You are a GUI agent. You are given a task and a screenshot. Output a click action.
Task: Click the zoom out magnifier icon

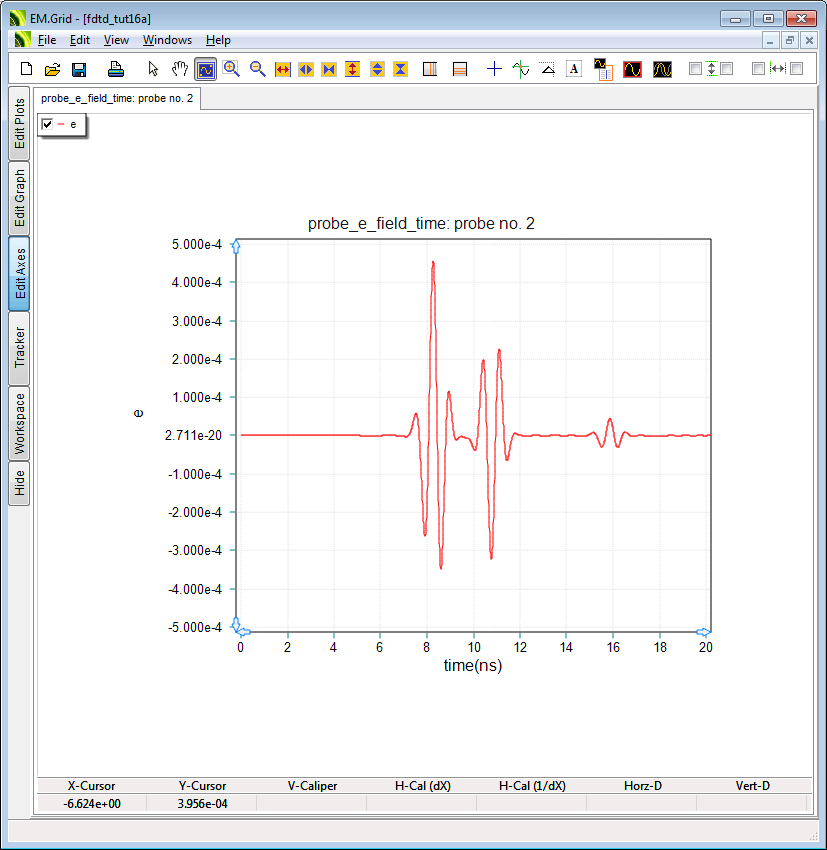coord(257,69)
